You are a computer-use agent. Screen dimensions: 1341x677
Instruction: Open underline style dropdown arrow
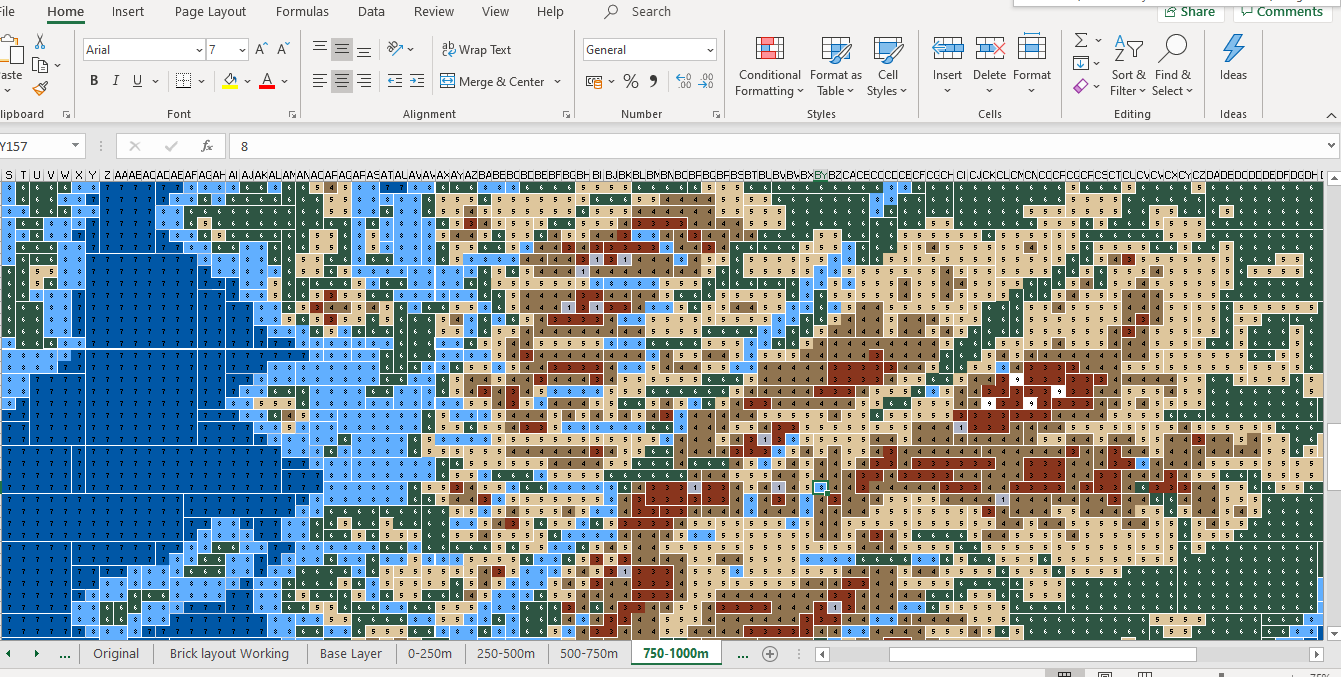156,82
